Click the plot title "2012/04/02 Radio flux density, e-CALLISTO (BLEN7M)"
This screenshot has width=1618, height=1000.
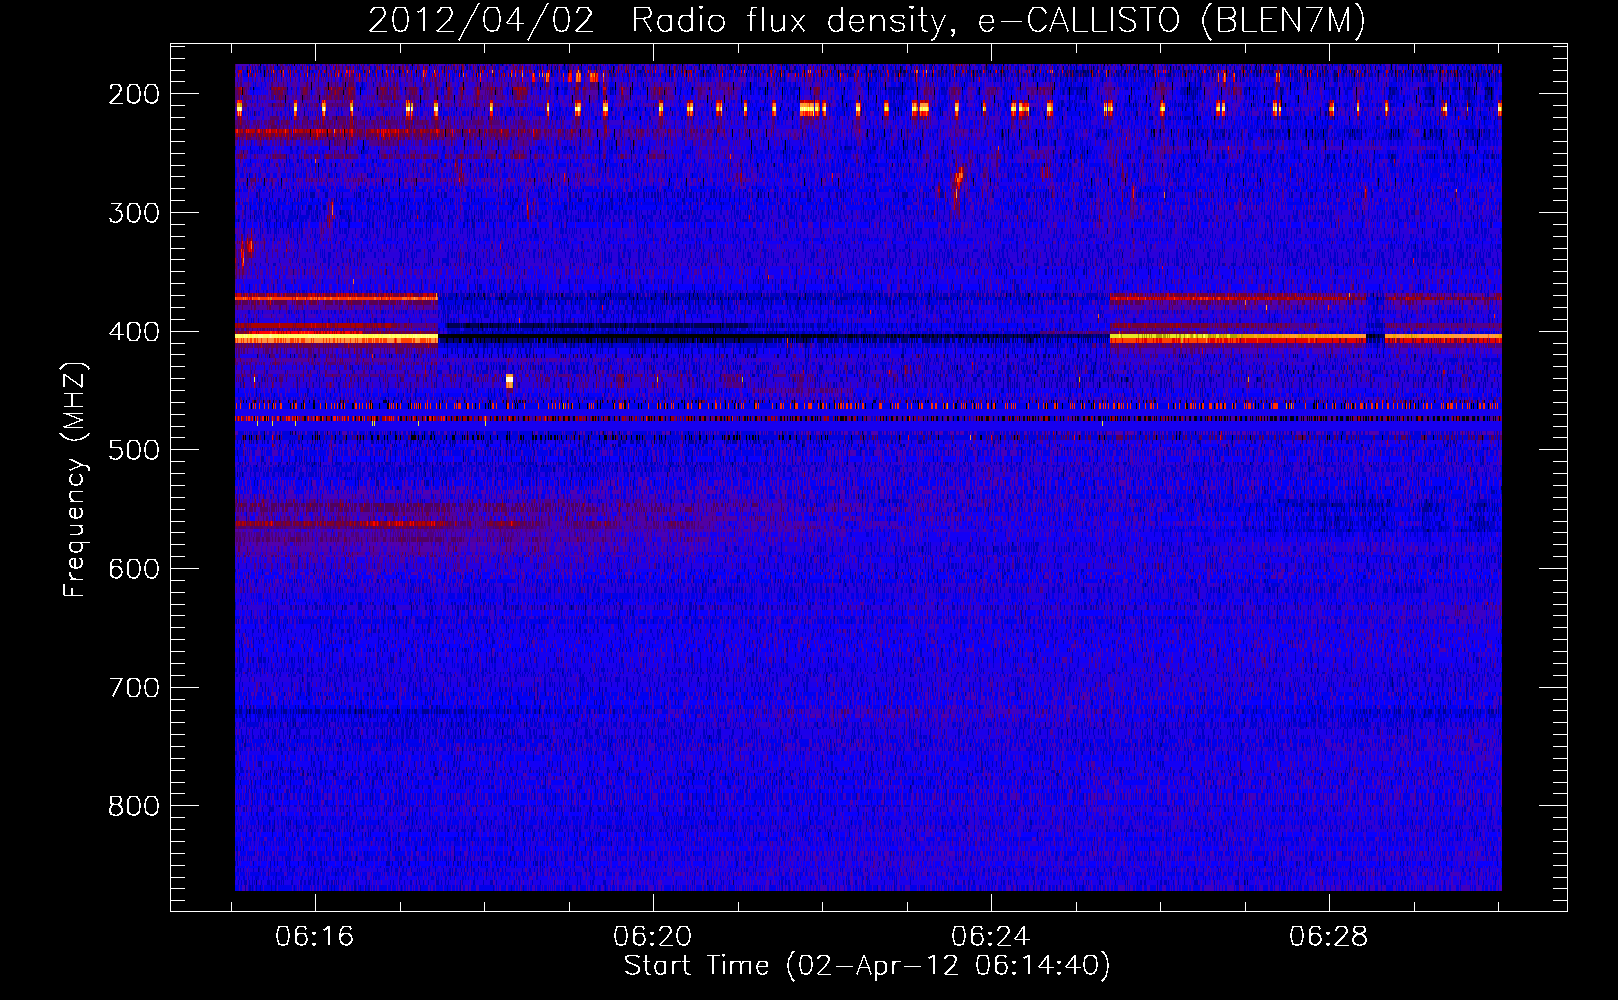click(866, 20)
